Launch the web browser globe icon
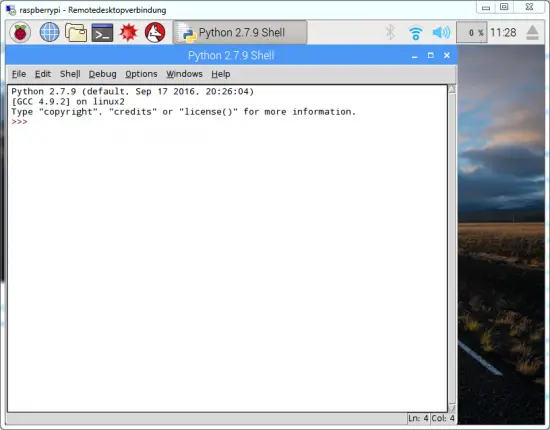 coord(49,32)
